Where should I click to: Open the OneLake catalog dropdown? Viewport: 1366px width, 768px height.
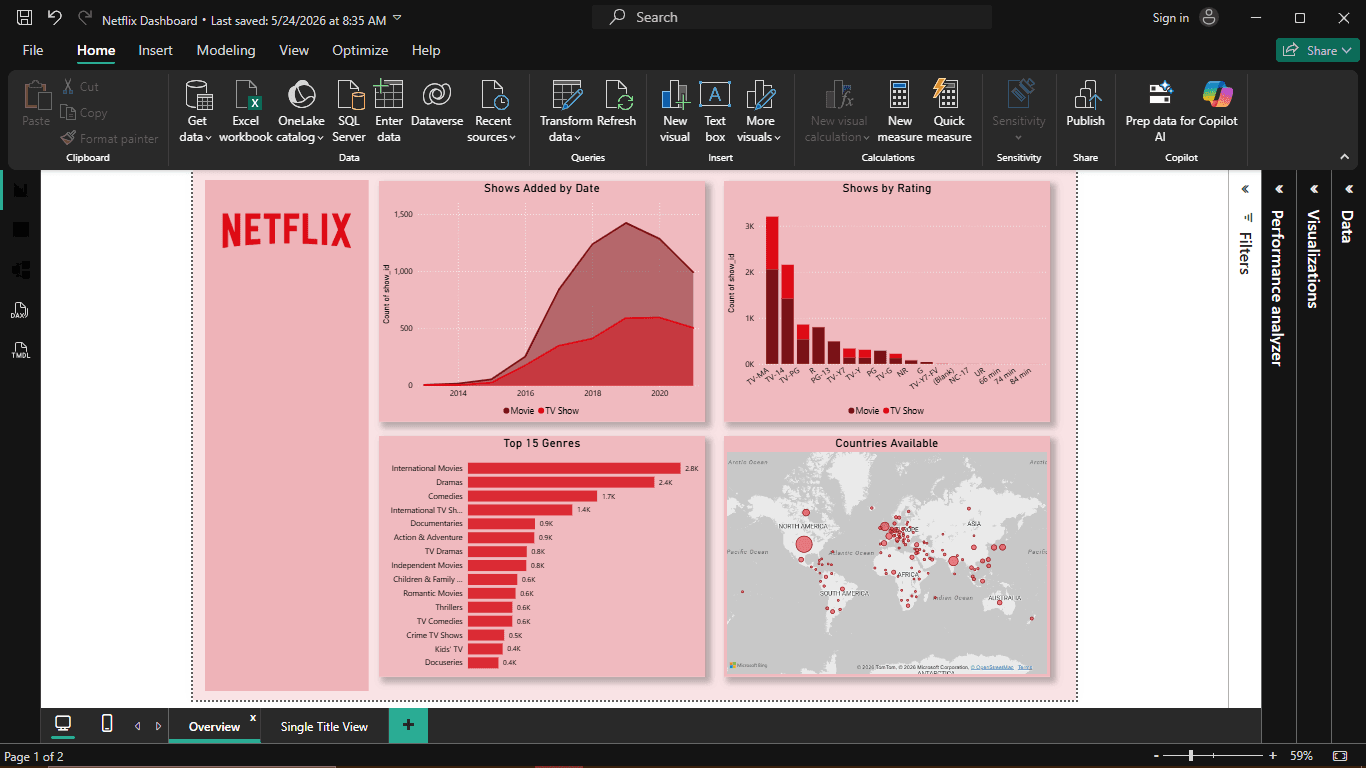[x=300, y=137]
